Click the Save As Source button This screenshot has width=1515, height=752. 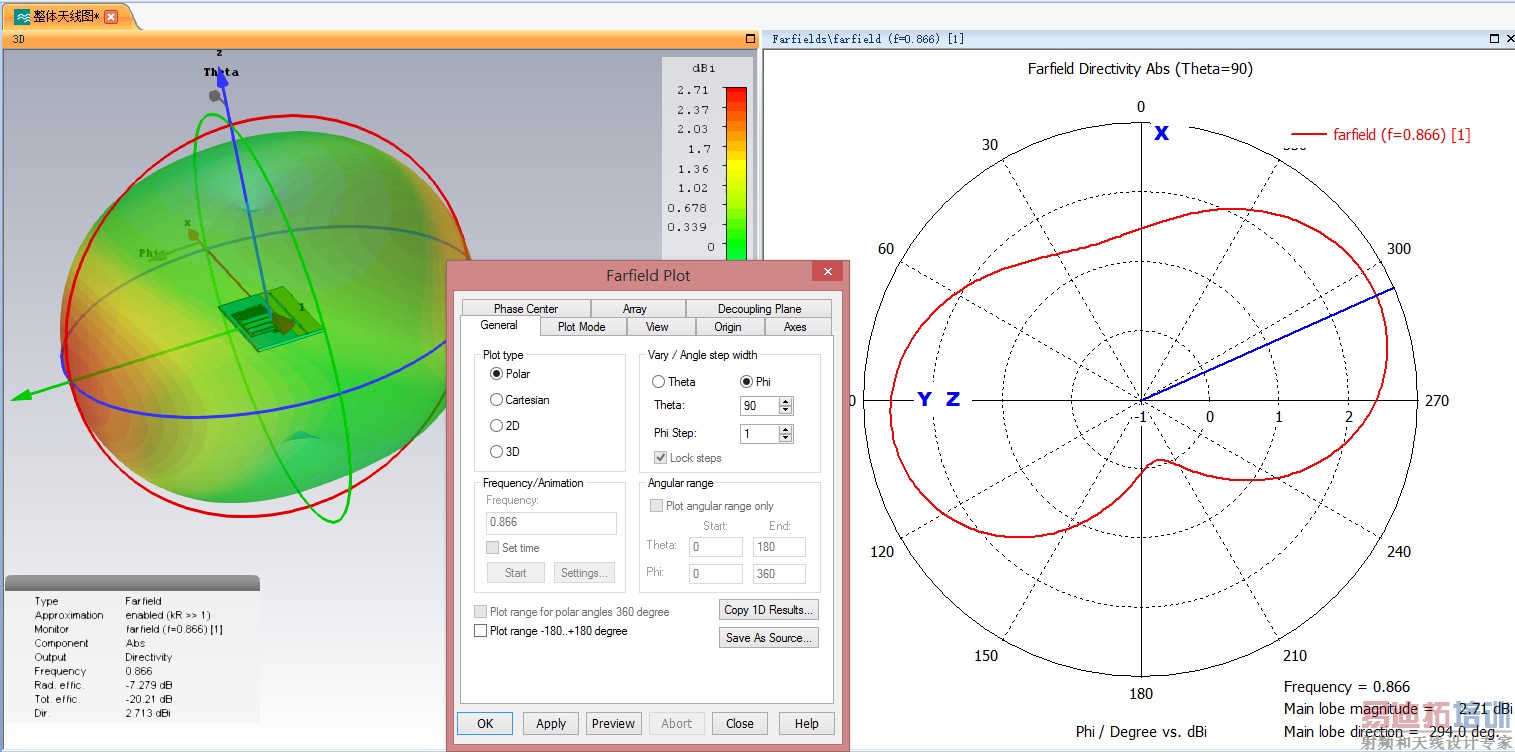point(768,638)
